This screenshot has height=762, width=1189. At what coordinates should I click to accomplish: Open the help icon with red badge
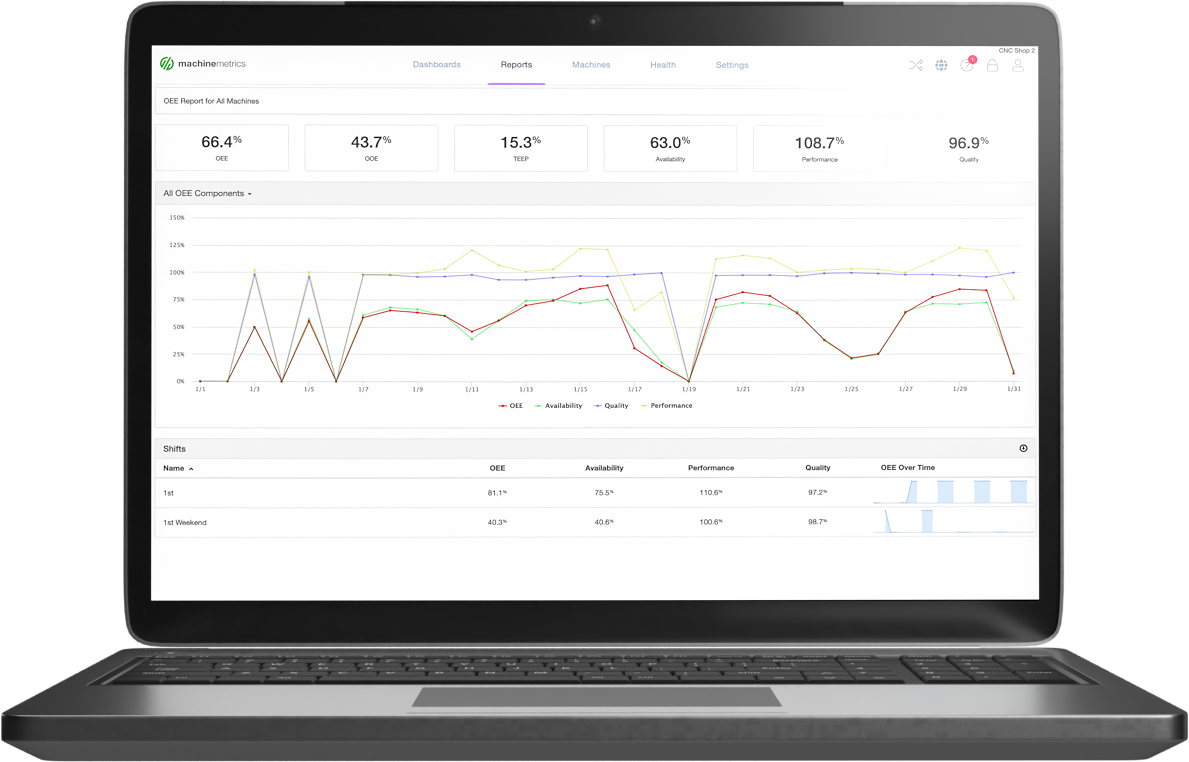tap(967, 65)
